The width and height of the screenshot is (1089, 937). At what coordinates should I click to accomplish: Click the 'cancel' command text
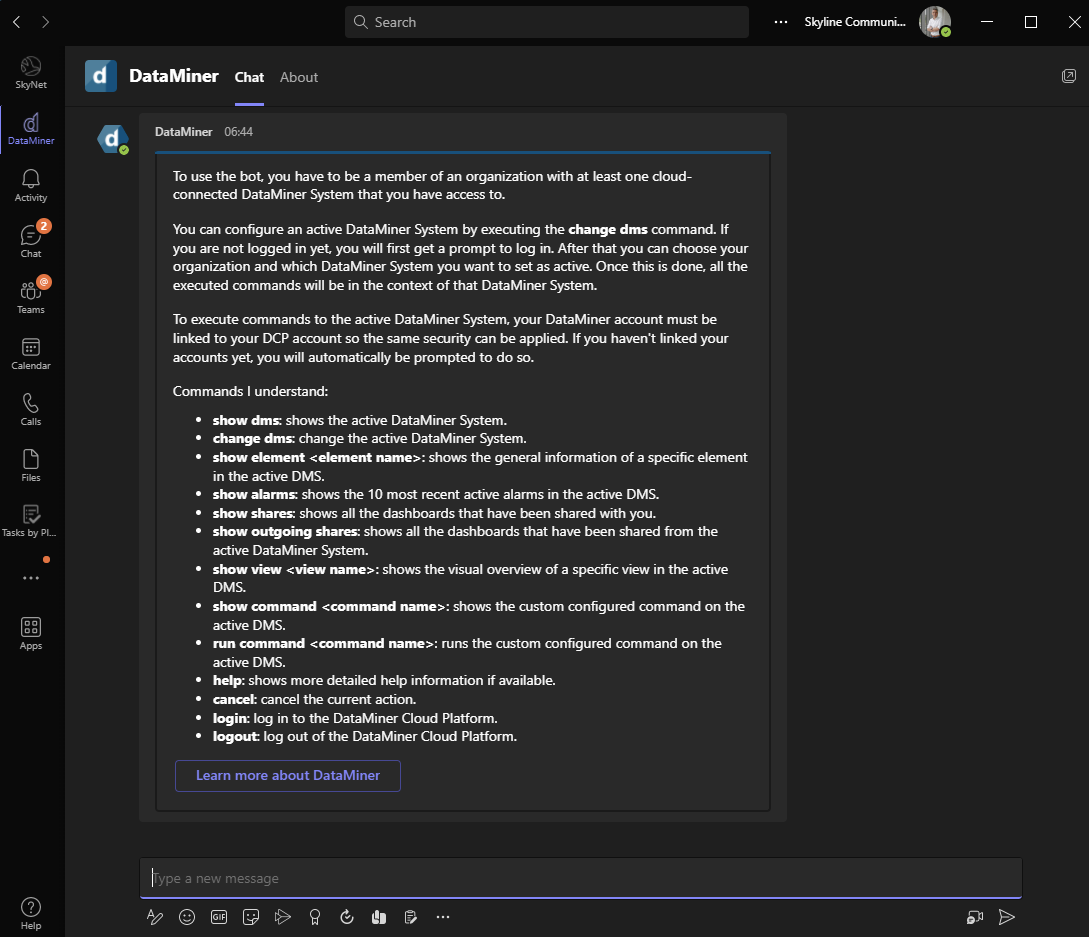tap(234, 699)
